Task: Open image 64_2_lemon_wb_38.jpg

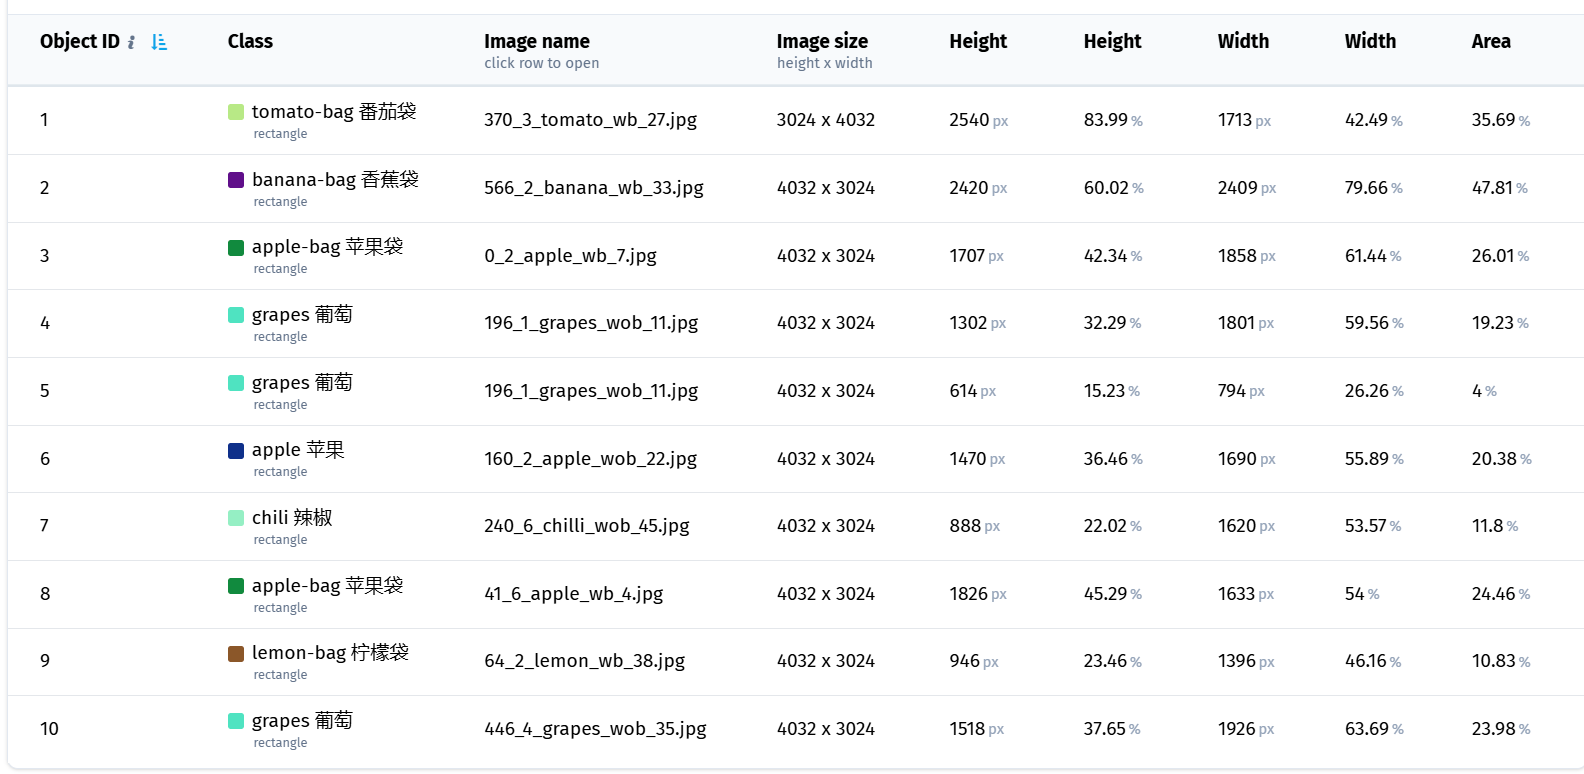Action: [585, 661]
